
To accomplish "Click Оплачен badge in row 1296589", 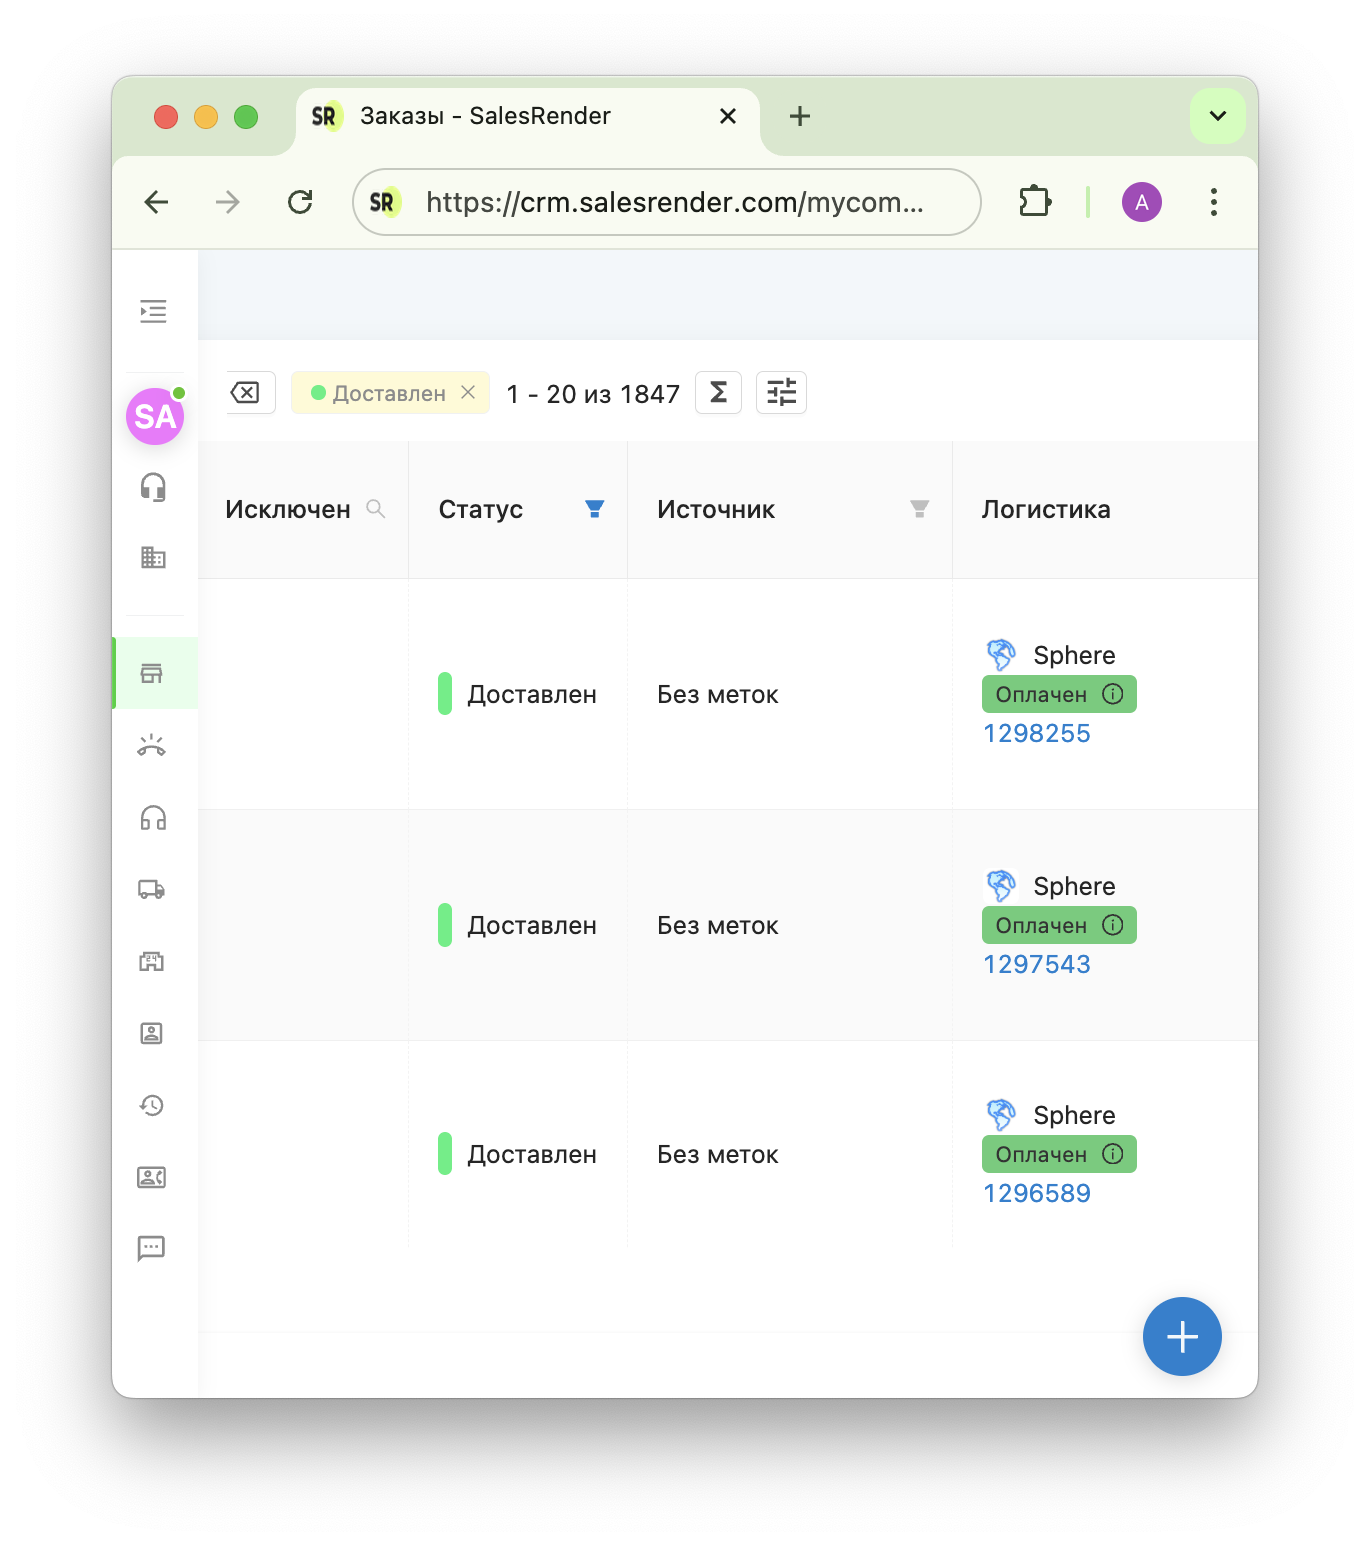I will (x=1059, y=1154).
